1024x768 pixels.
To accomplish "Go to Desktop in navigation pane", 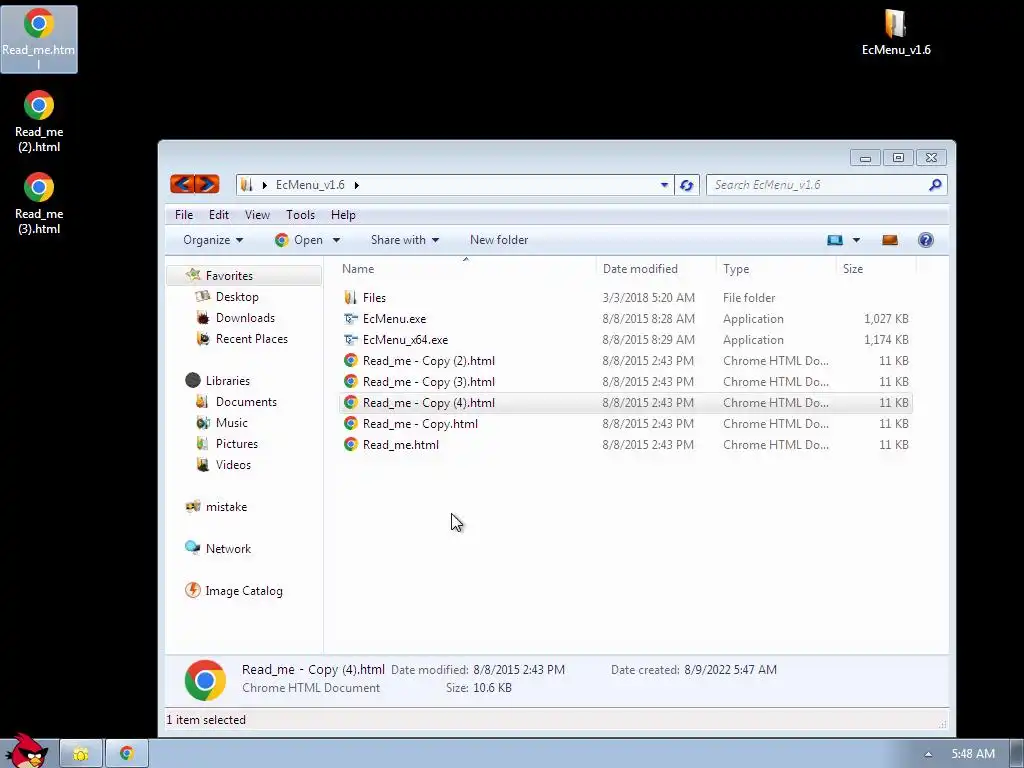I will pyautogui.click(x=237, y=296).
